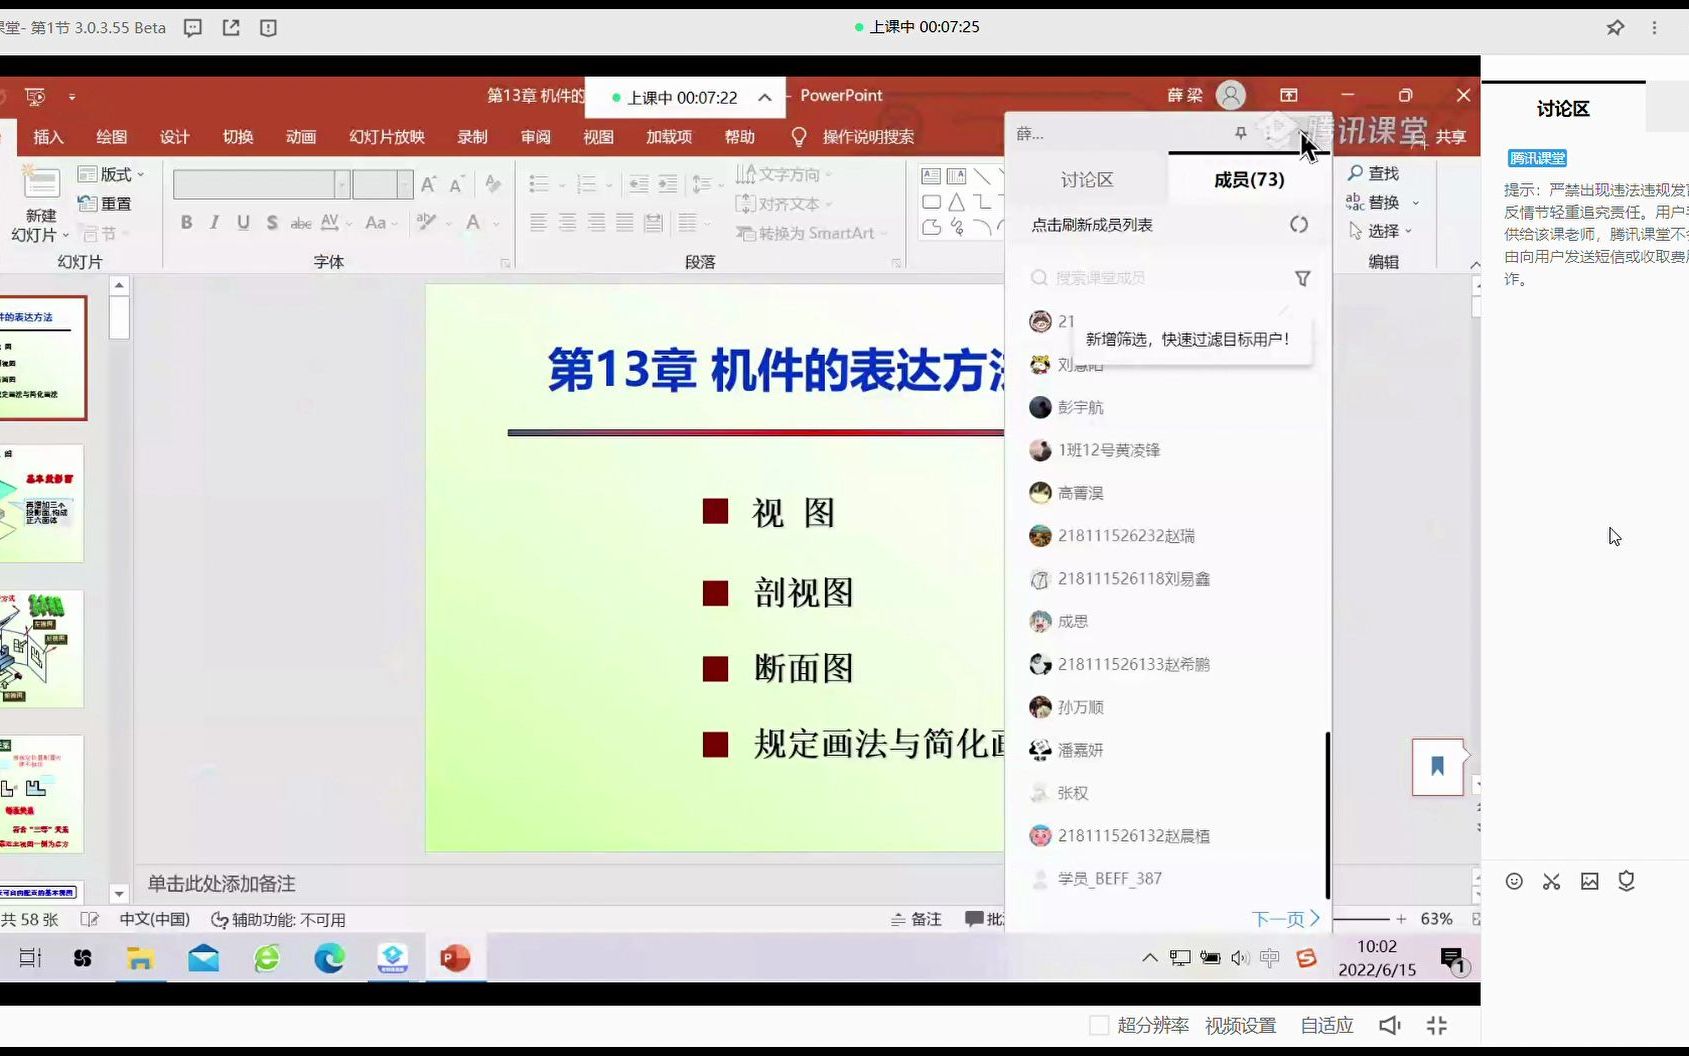Screen dimensions: 1689x1056
Task: Open File Explorer from the taskbar
Action: coord(140,958)
